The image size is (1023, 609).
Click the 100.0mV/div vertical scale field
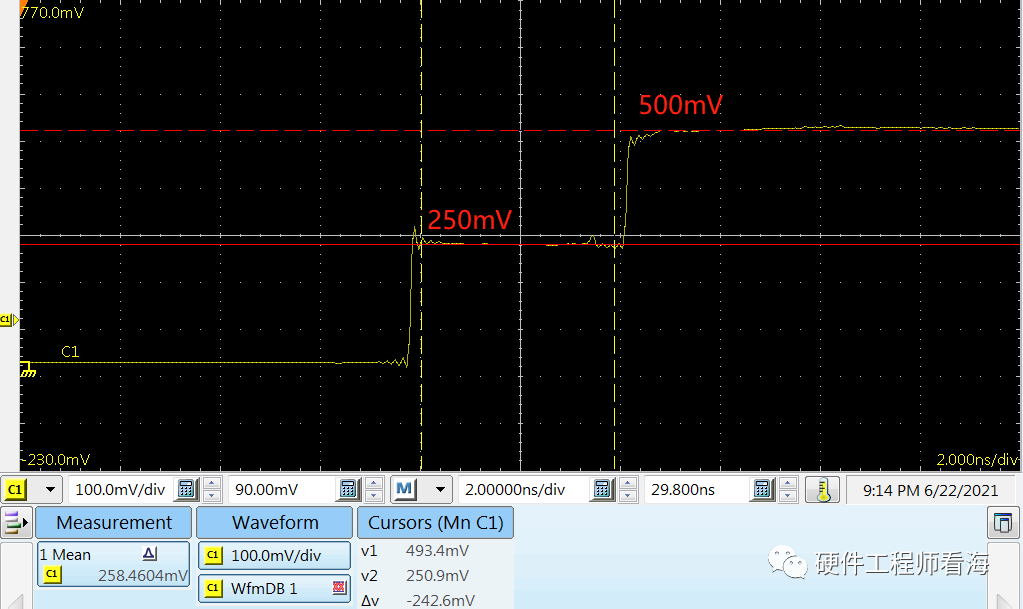pos(120,490)
